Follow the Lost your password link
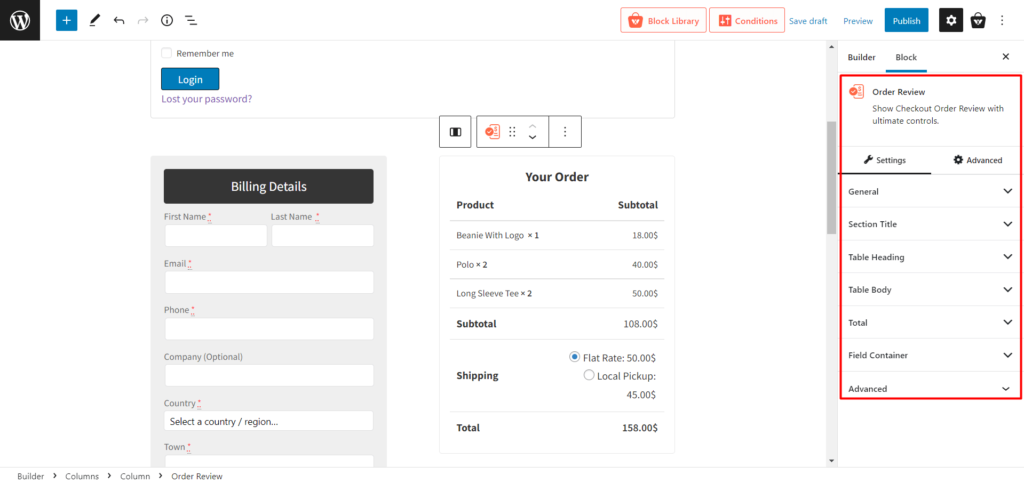 click(x=206, y=99)
